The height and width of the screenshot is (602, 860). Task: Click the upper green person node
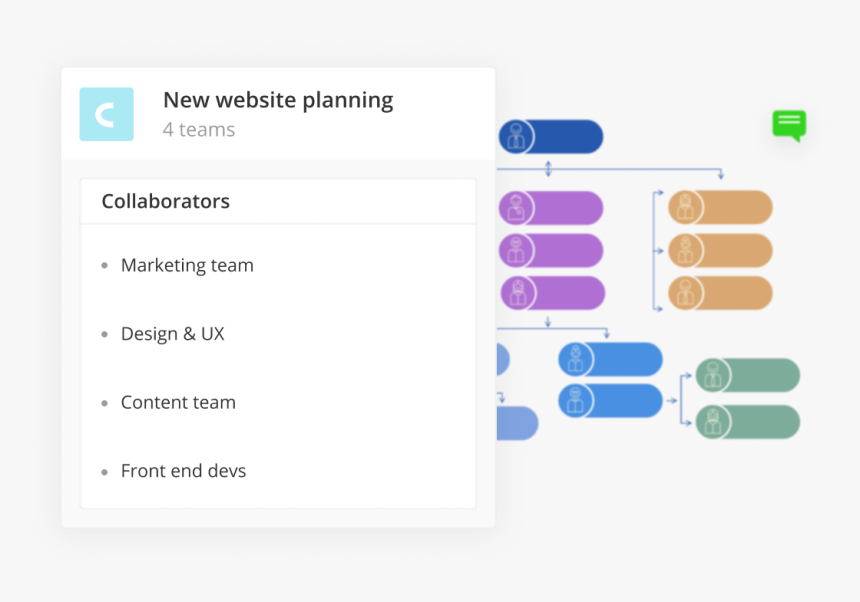click(748, 376)
